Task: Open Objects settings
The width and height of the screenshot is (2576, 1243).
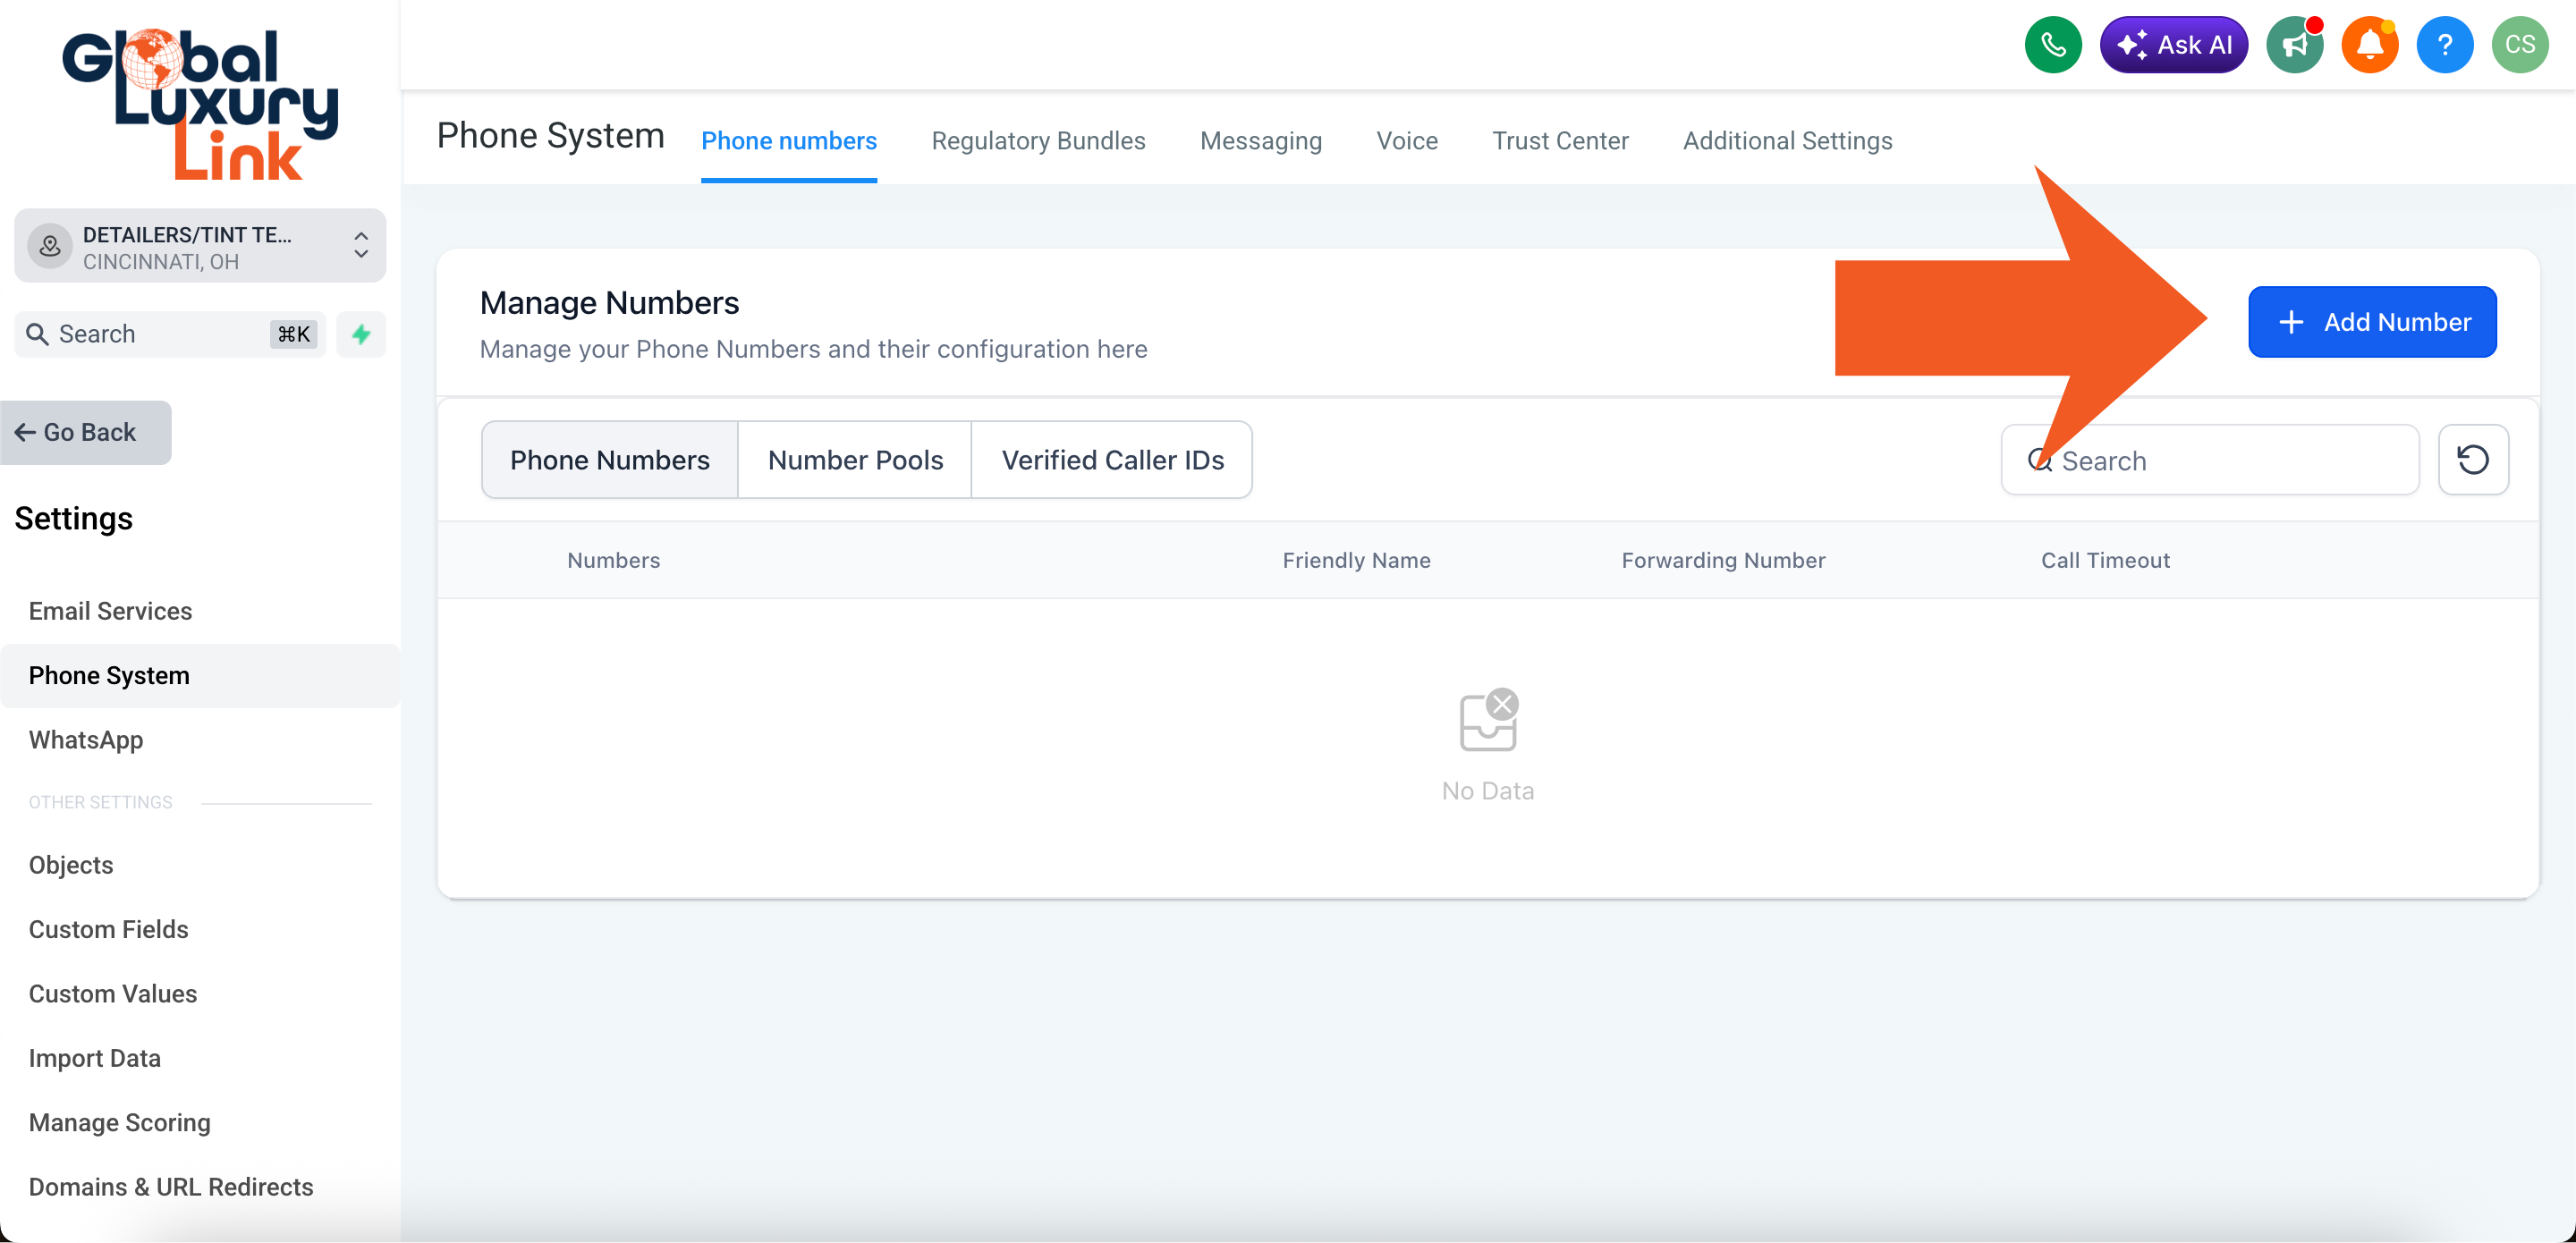Action: 71,865
